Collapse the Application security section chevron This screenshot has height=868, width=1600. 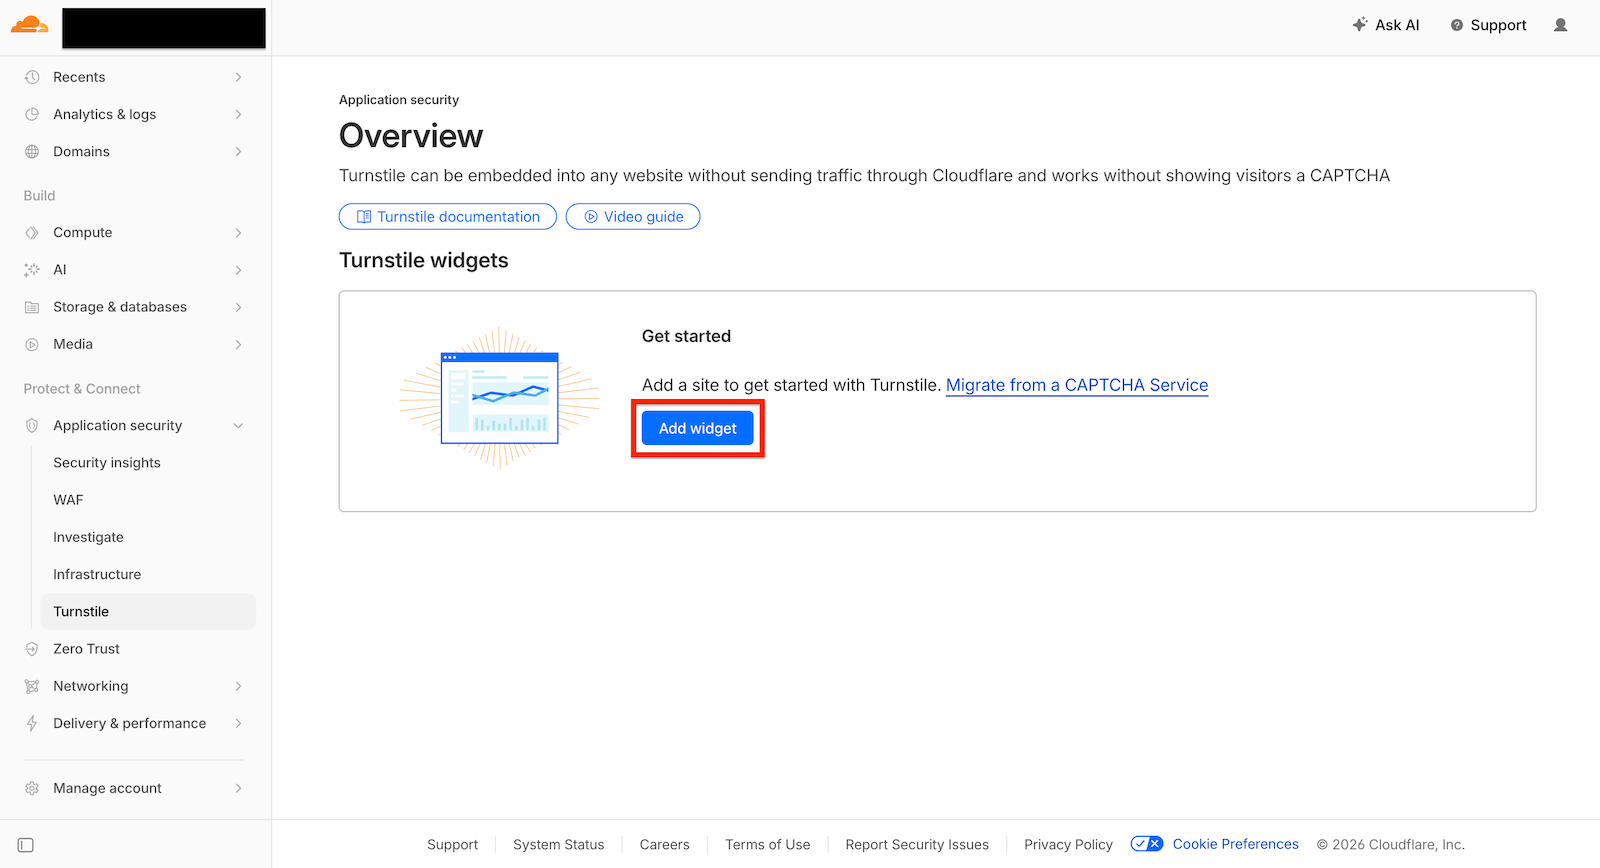[x=238, y=426]
